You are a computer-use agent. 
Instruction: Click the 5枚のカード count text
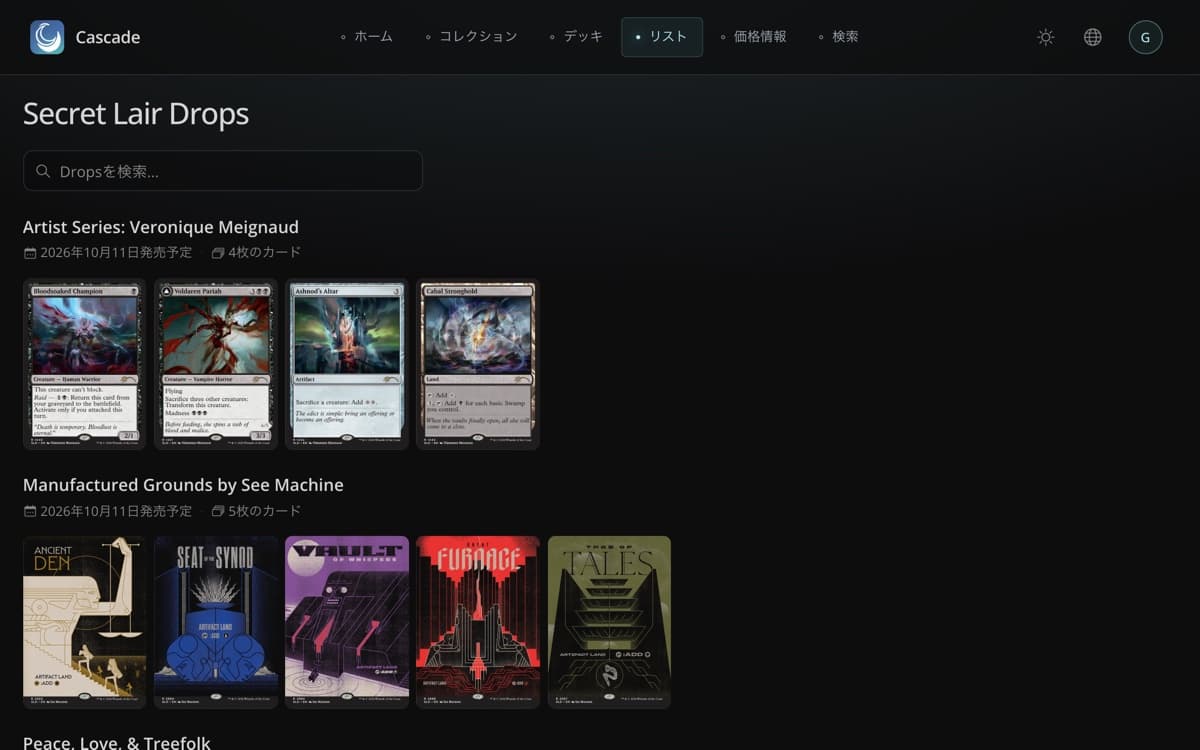(264, 511)
